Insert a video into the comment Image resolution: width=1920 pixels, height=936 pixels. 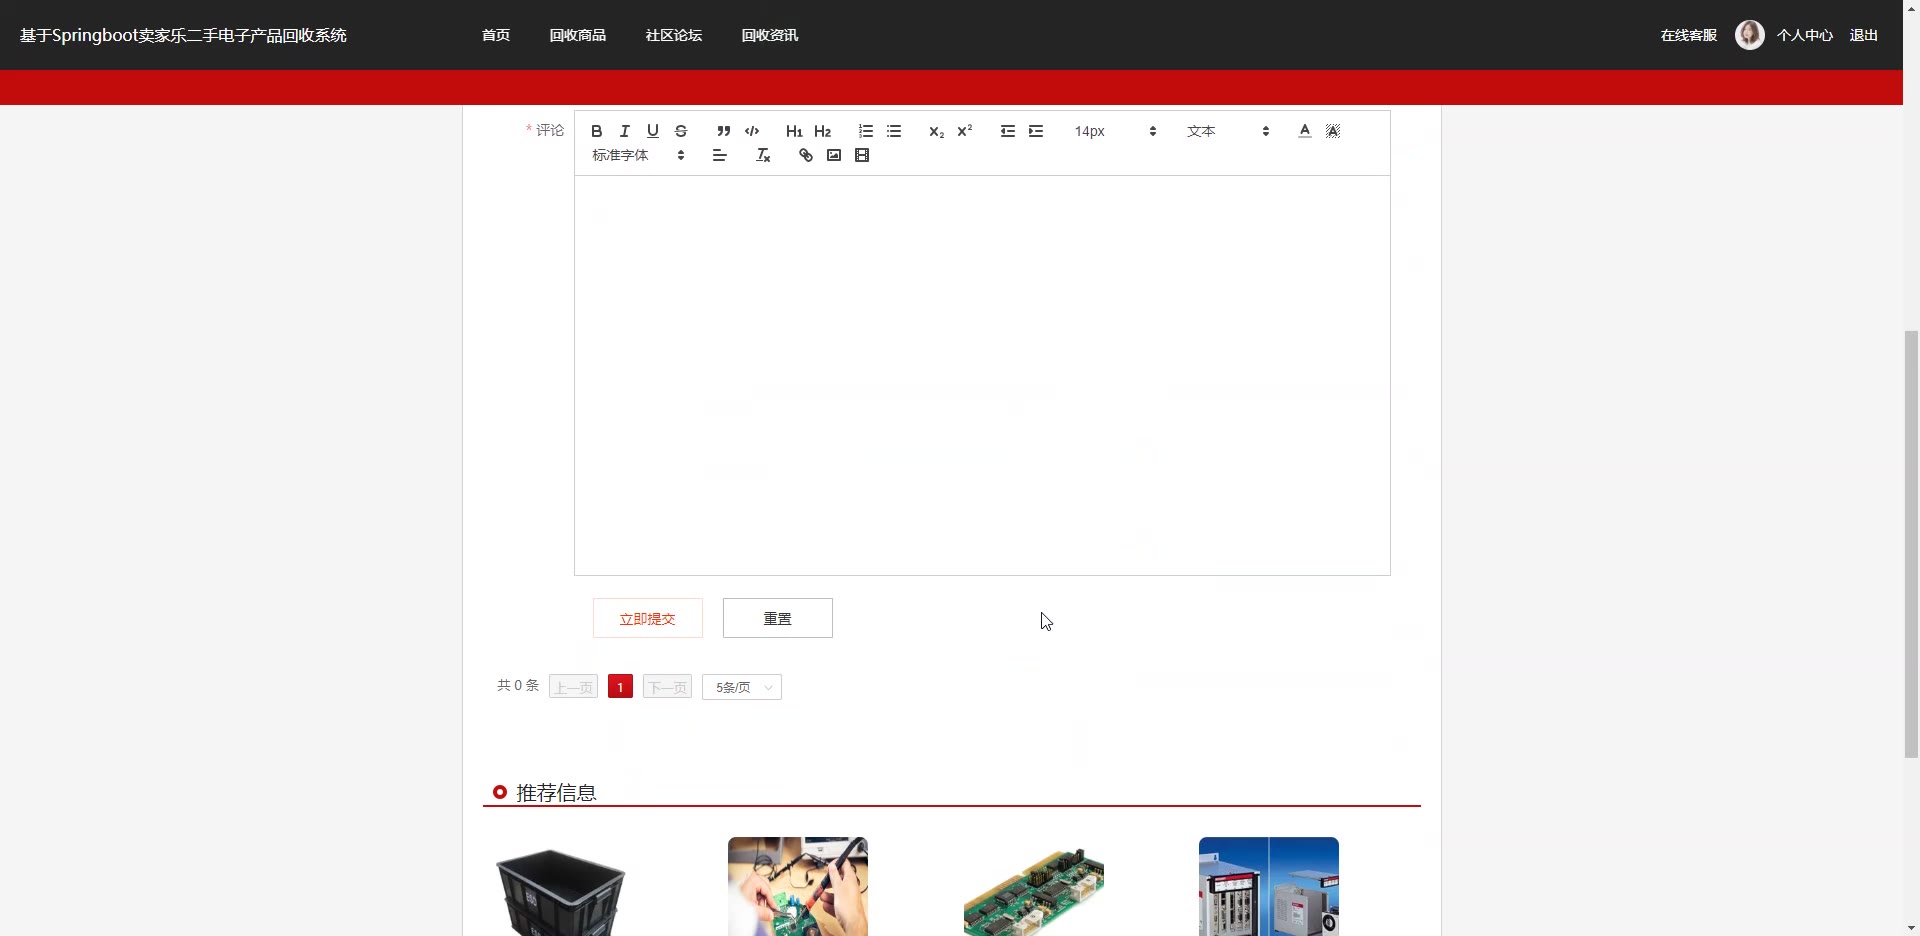coord(862,155)
